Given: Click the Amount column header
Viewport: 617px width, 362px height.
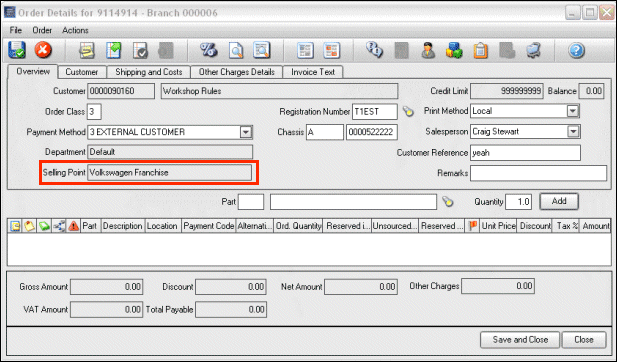Looking at the screenshot, I should [595, 226].
